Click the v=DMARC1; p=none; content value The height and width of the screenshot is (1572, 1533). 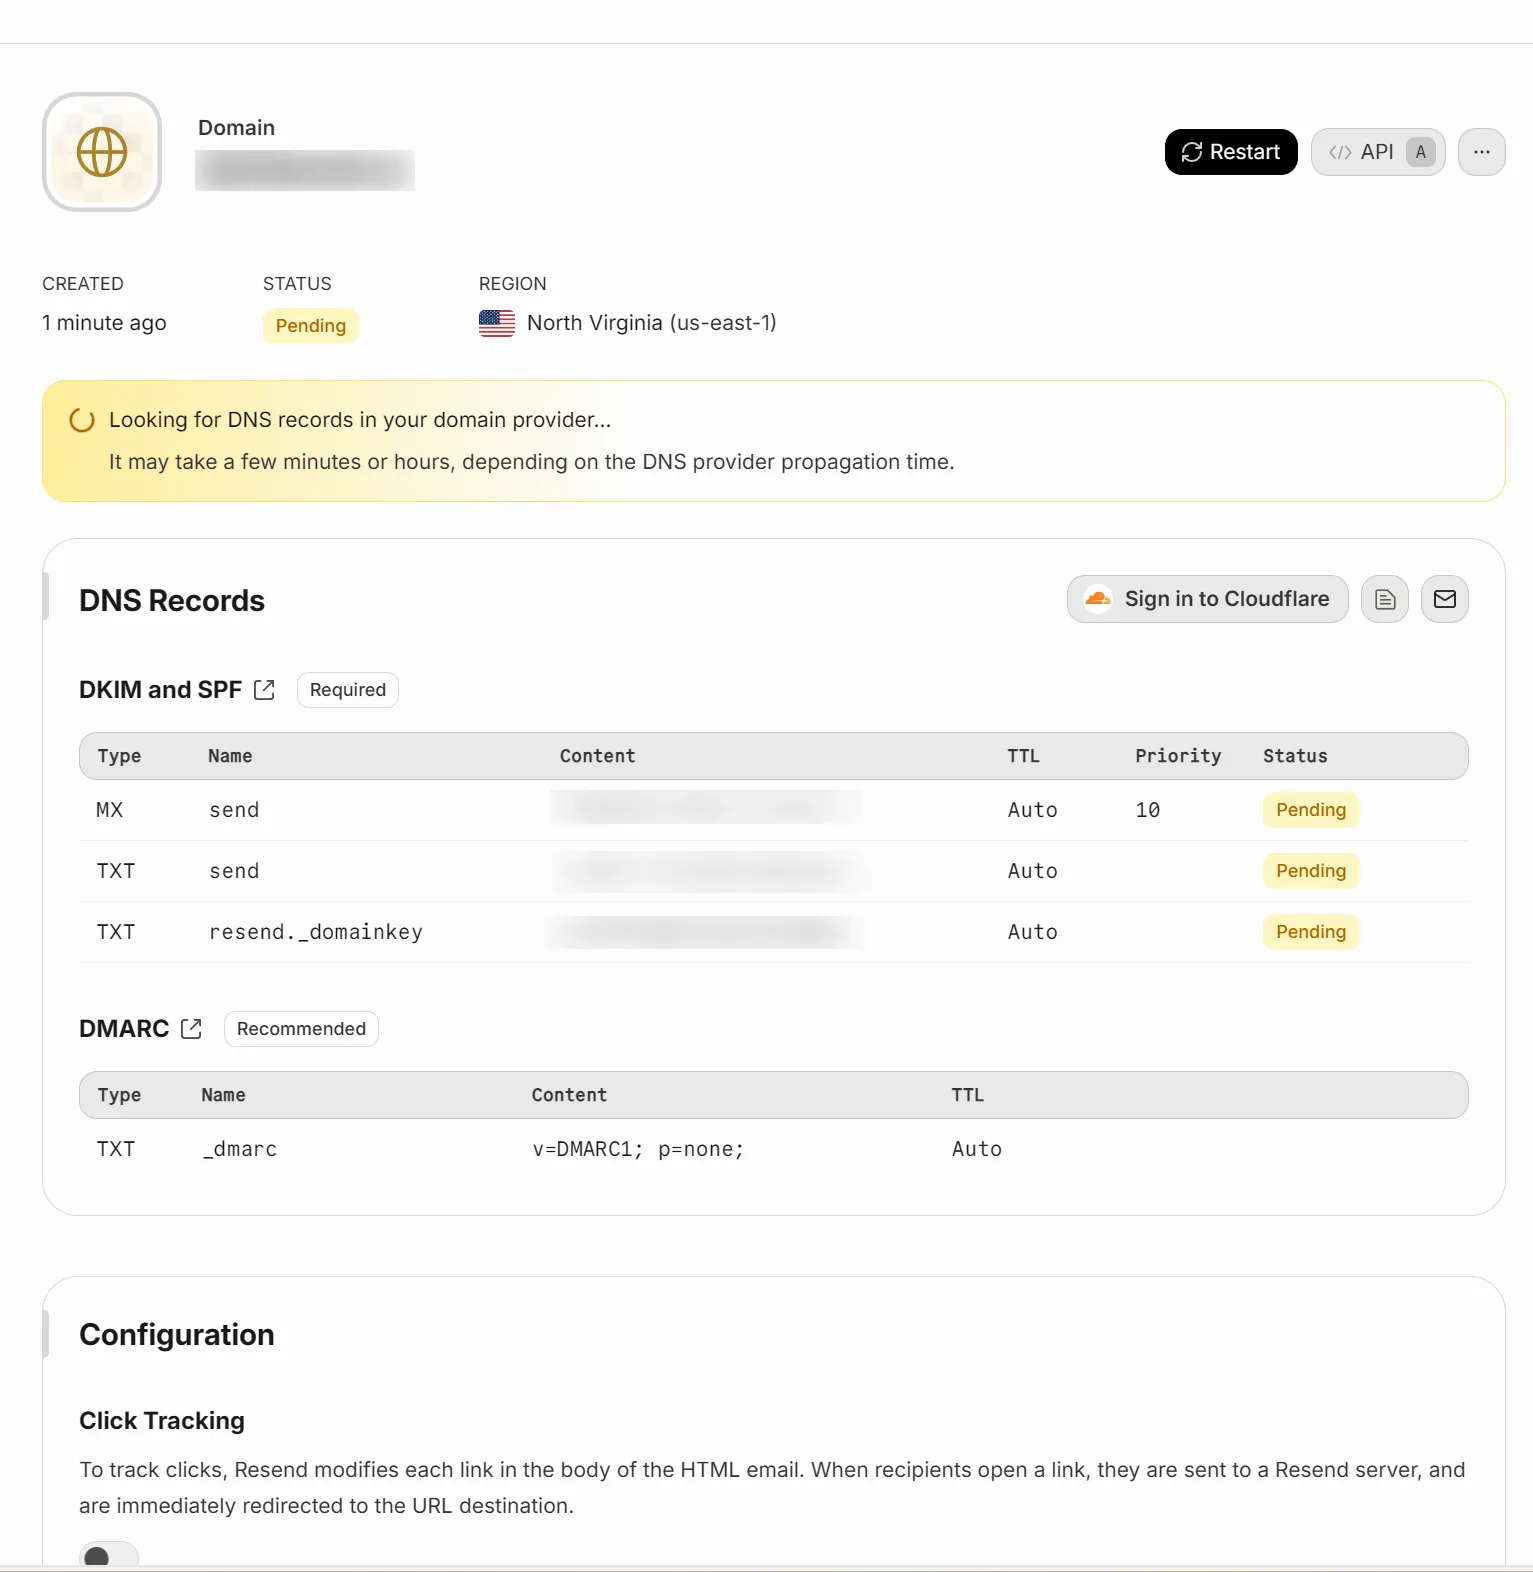coord(638,1149)
